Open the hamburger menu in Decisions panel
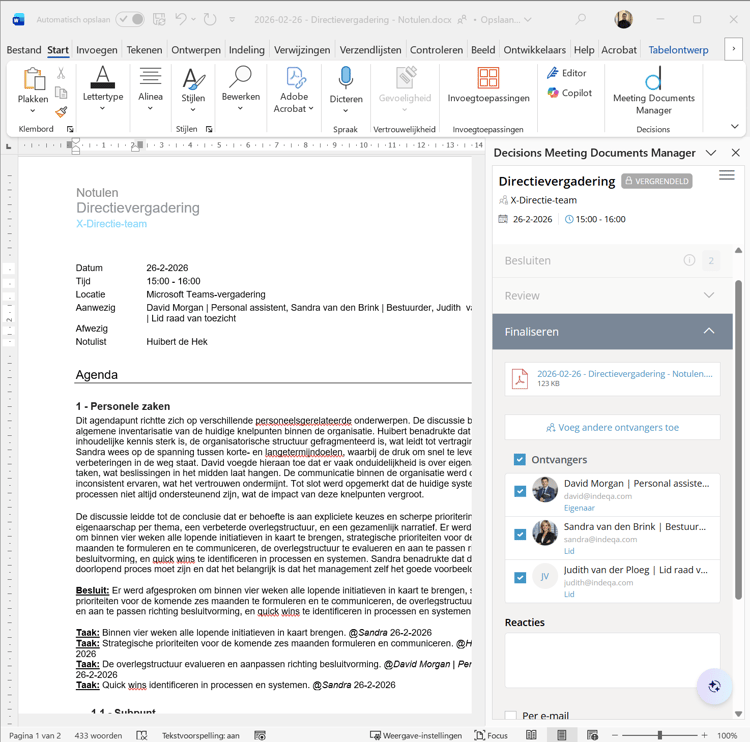Viewport: 750px width, 742px height. point(727,176)
